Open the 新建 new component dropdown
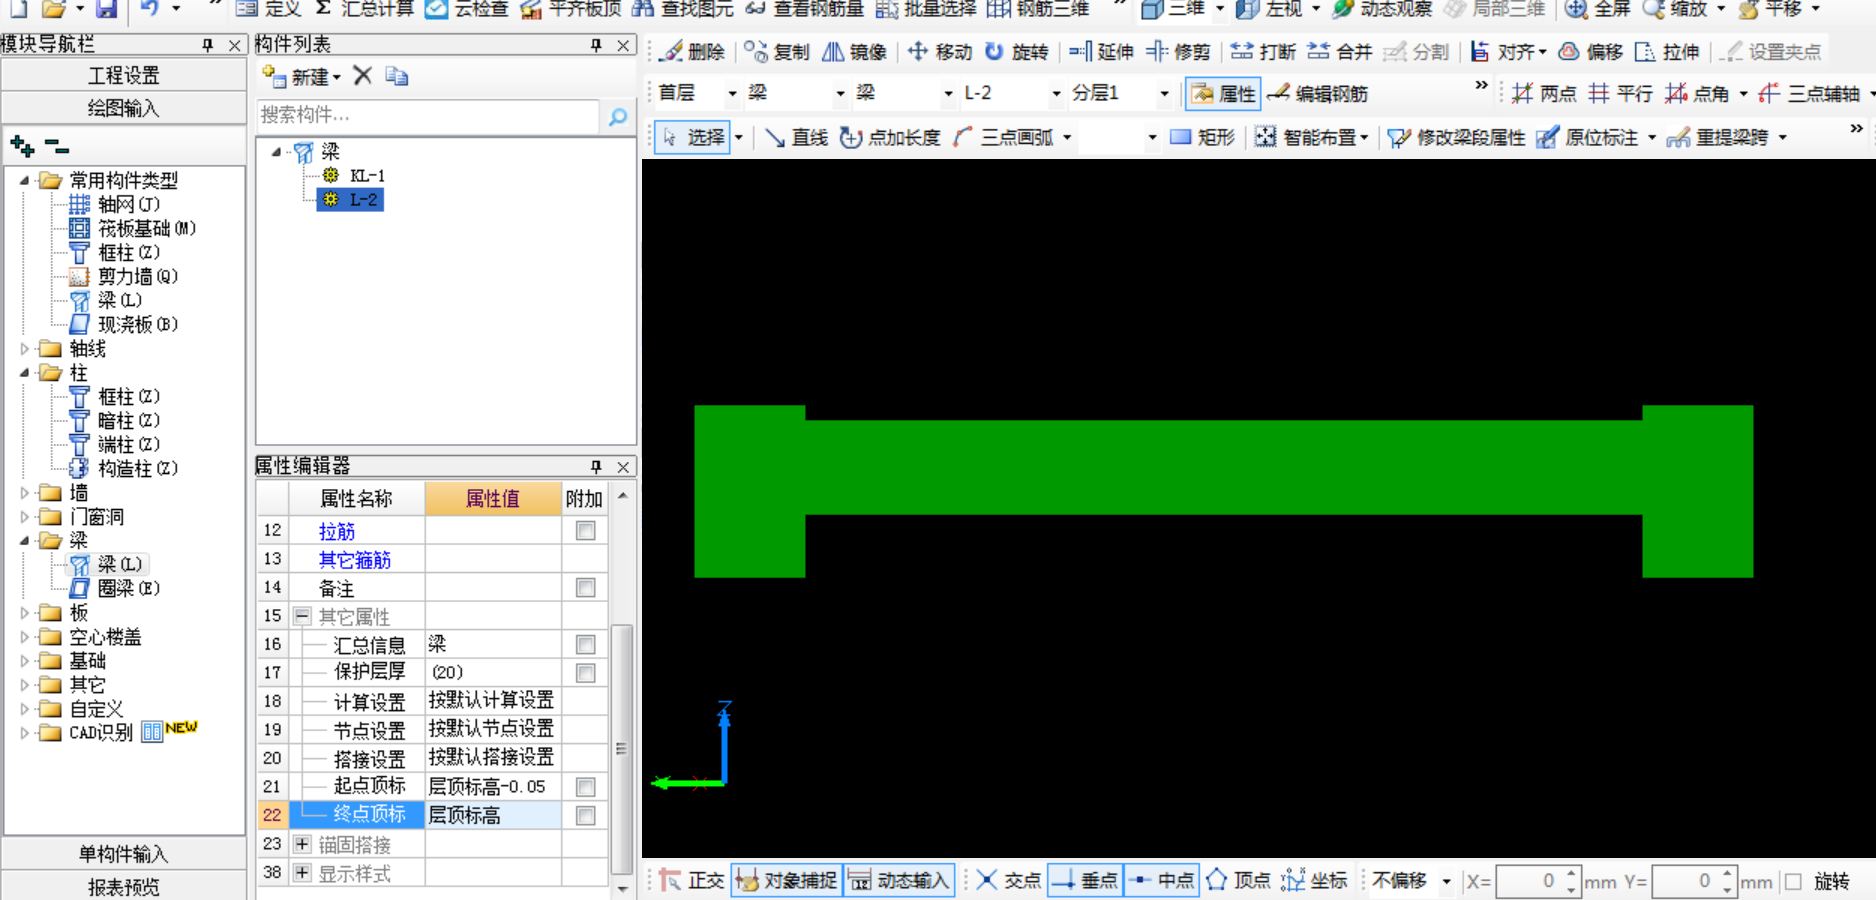Screen dimensions: 1876x900 click(x=337, y=77)
